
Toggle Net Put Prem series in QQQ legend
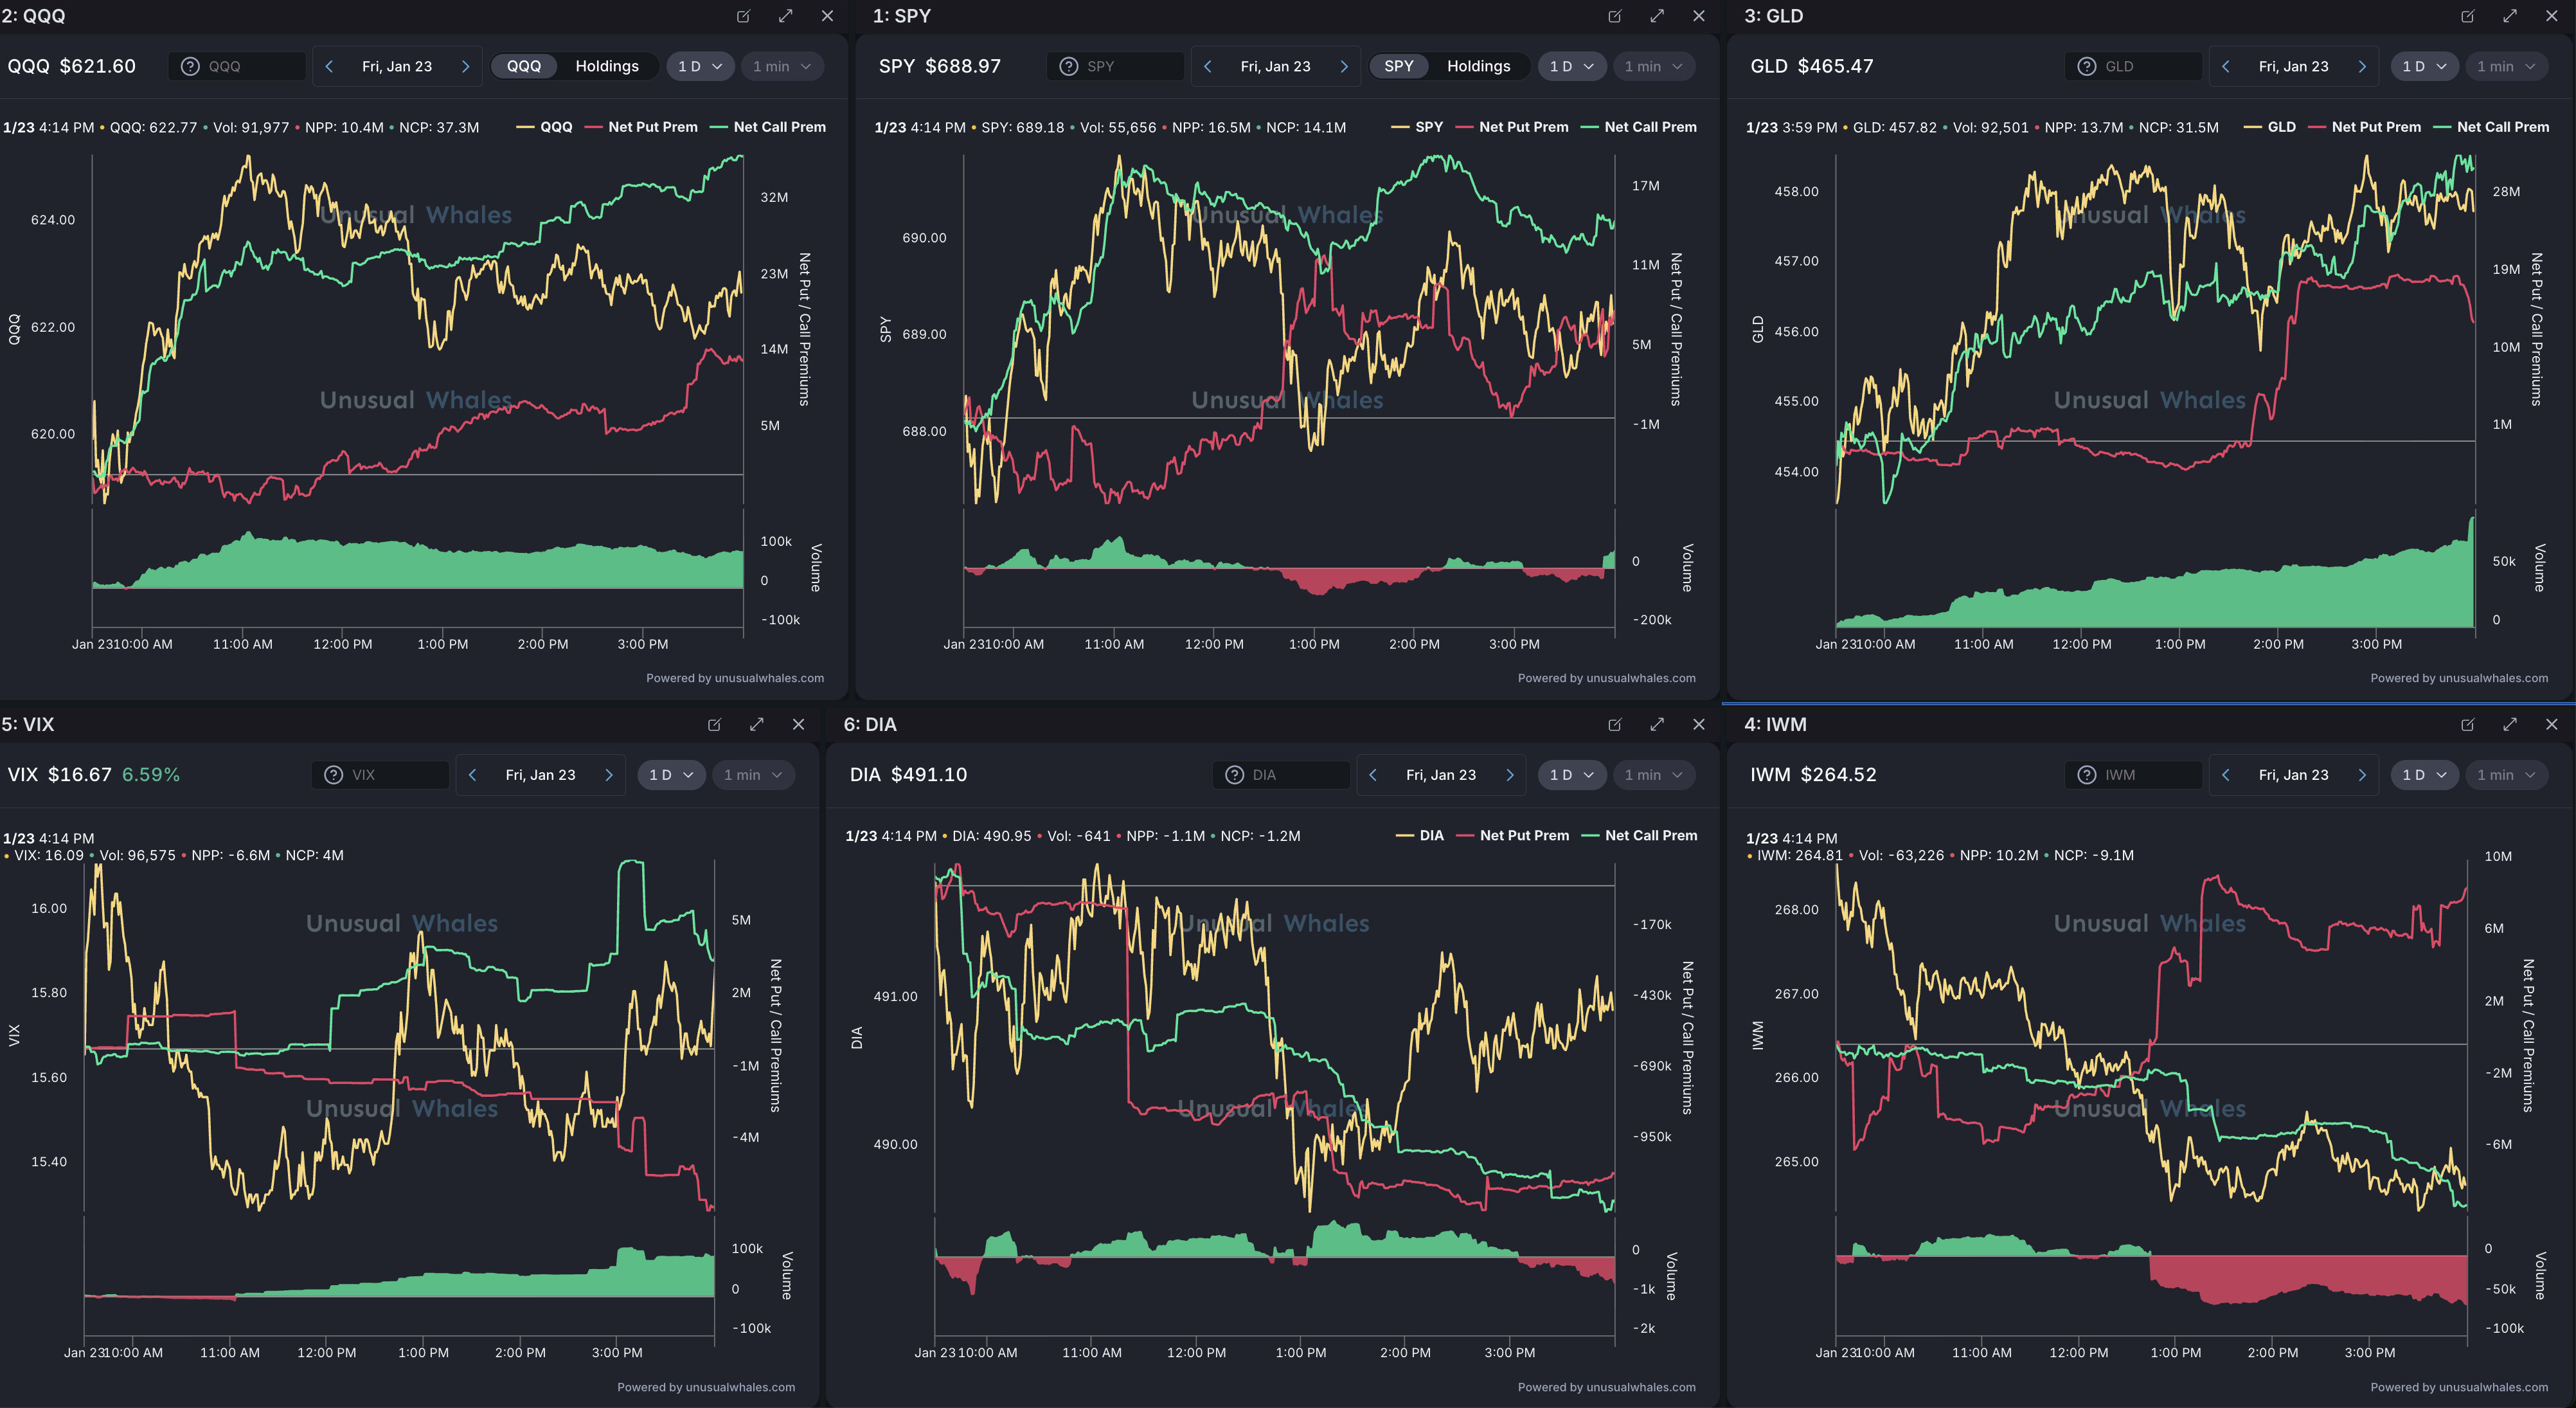652,127
